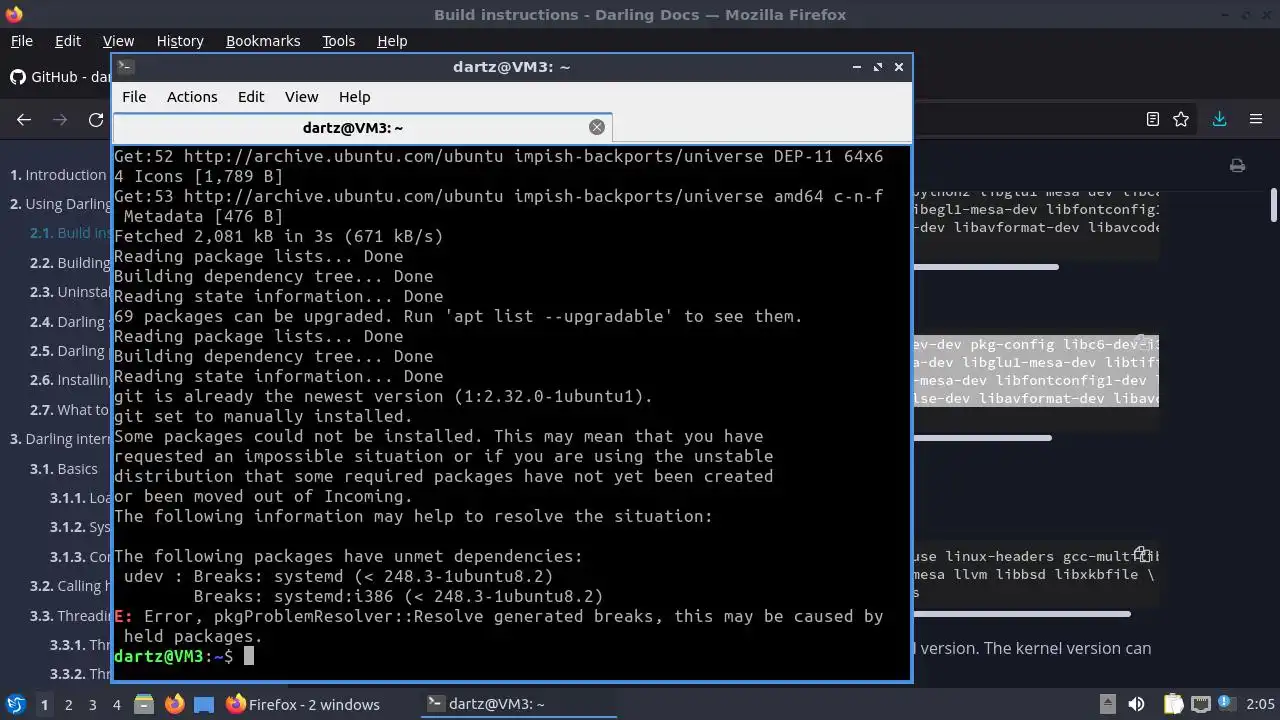Click the page vertical scrollbar in Firefox
The image size is (1280, 720).
(x=1274, y=205)
